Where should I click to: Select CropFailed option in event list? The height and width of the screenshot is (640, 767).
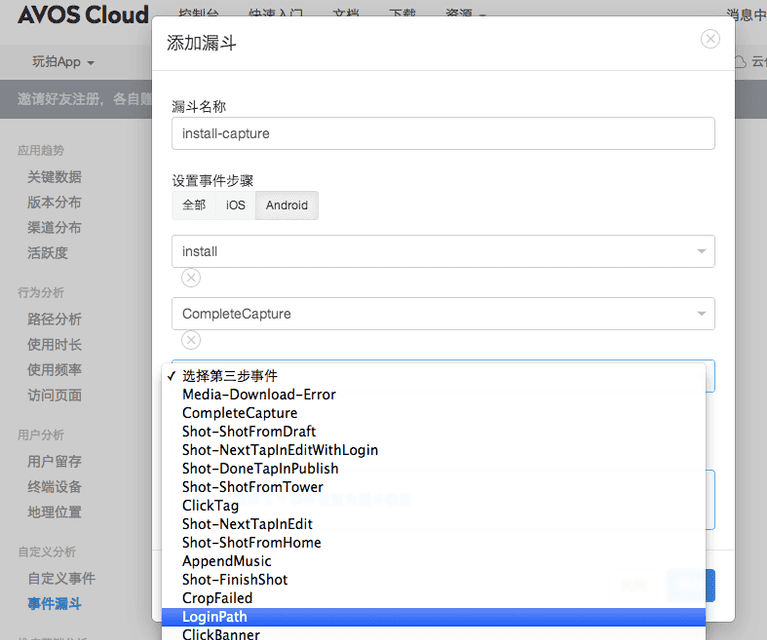217,598
